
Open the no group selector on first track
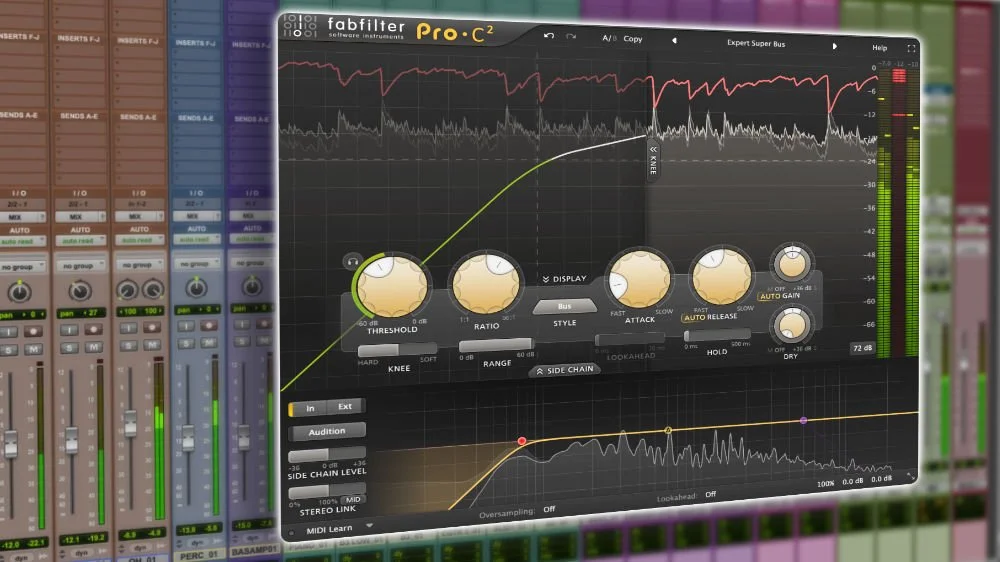[x=23, y=266]
